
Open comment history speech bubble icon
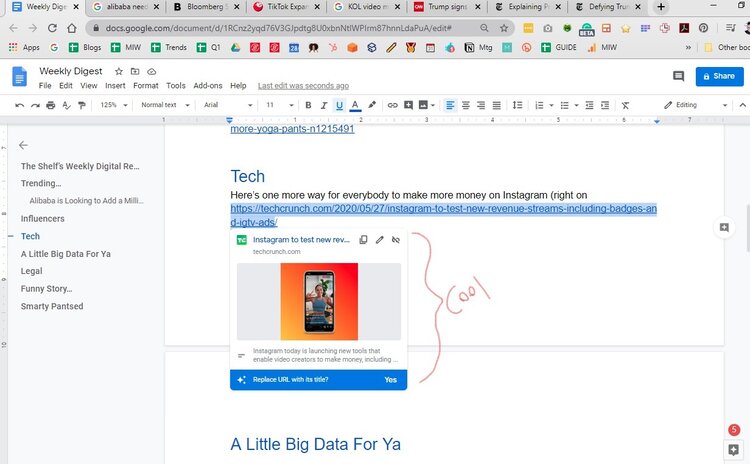point(678,76)
